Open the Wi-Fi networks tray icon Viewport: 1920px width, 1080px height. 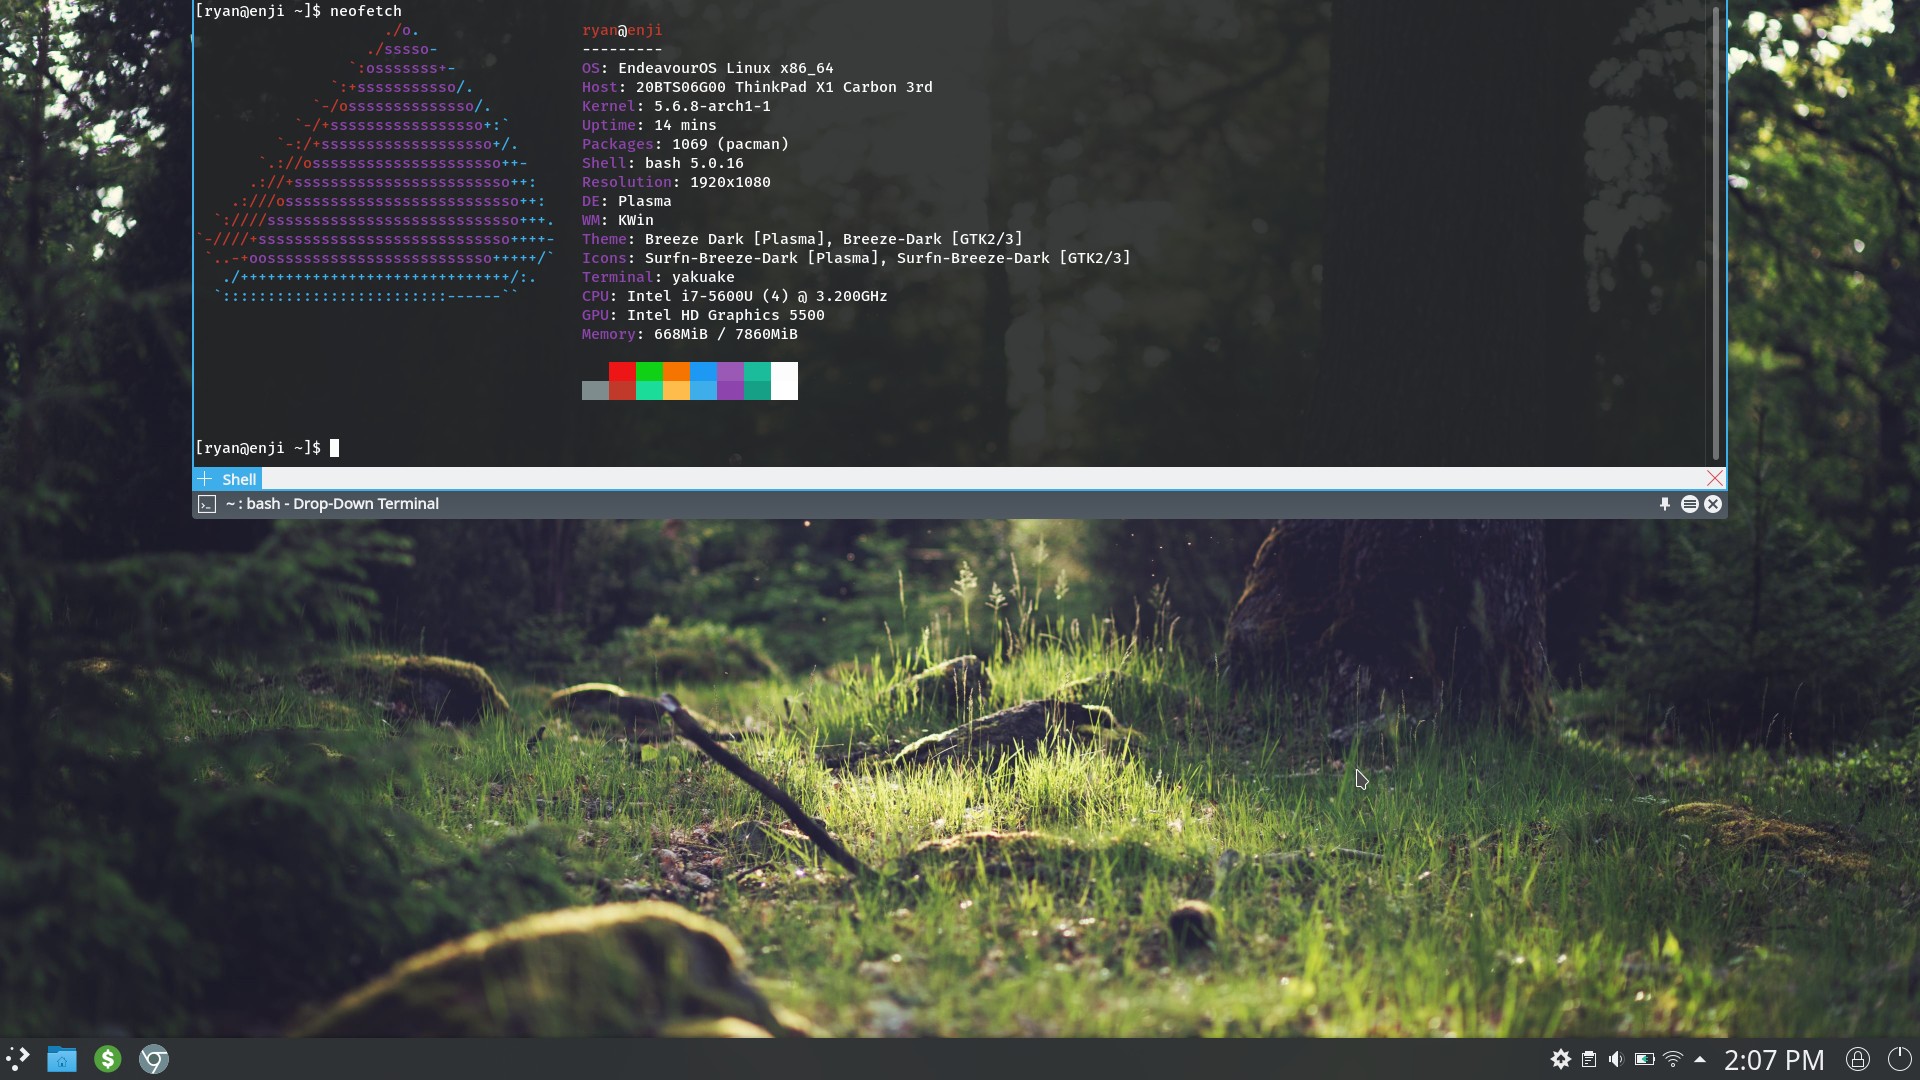click(x=1672, y=1059)
